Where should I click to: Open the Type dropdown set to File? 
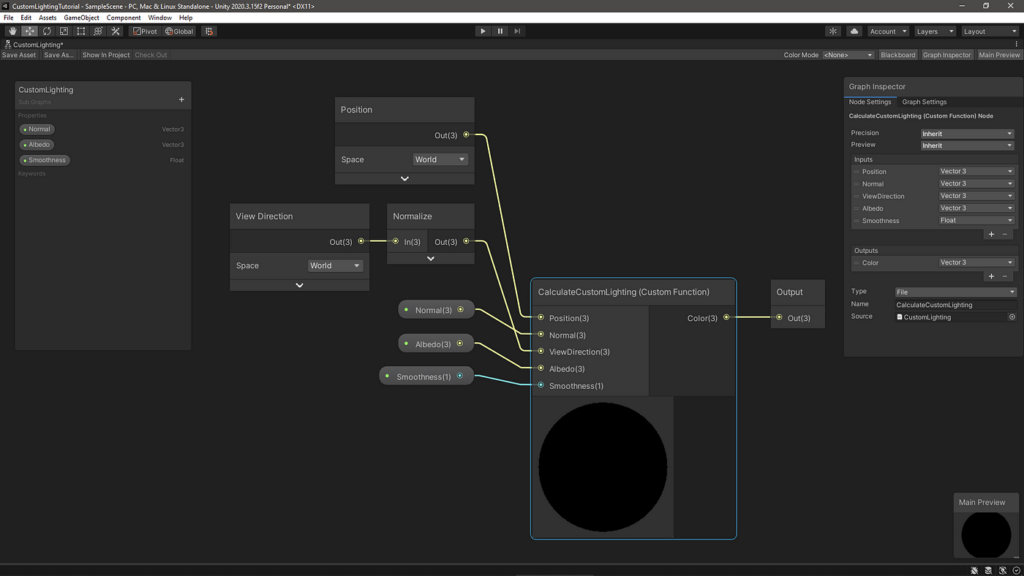coord(954,292)
